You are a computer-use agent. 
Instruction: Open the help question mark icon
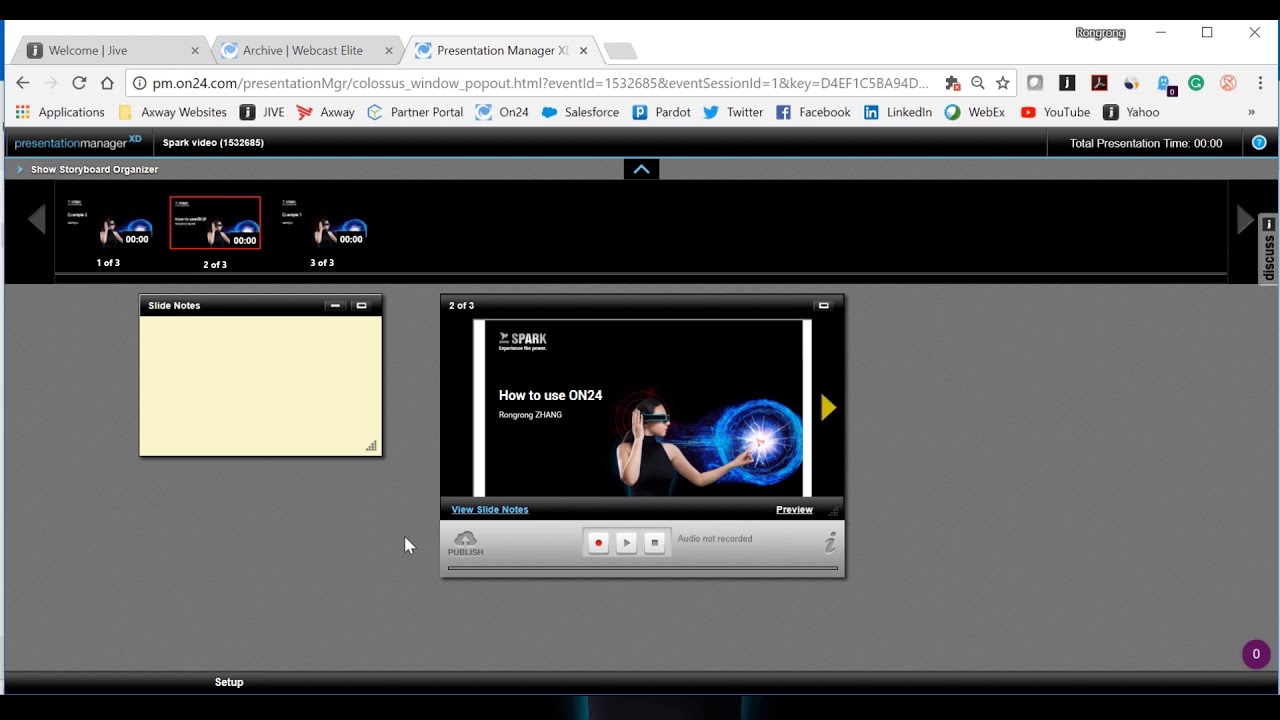(x=1259, y=143)
